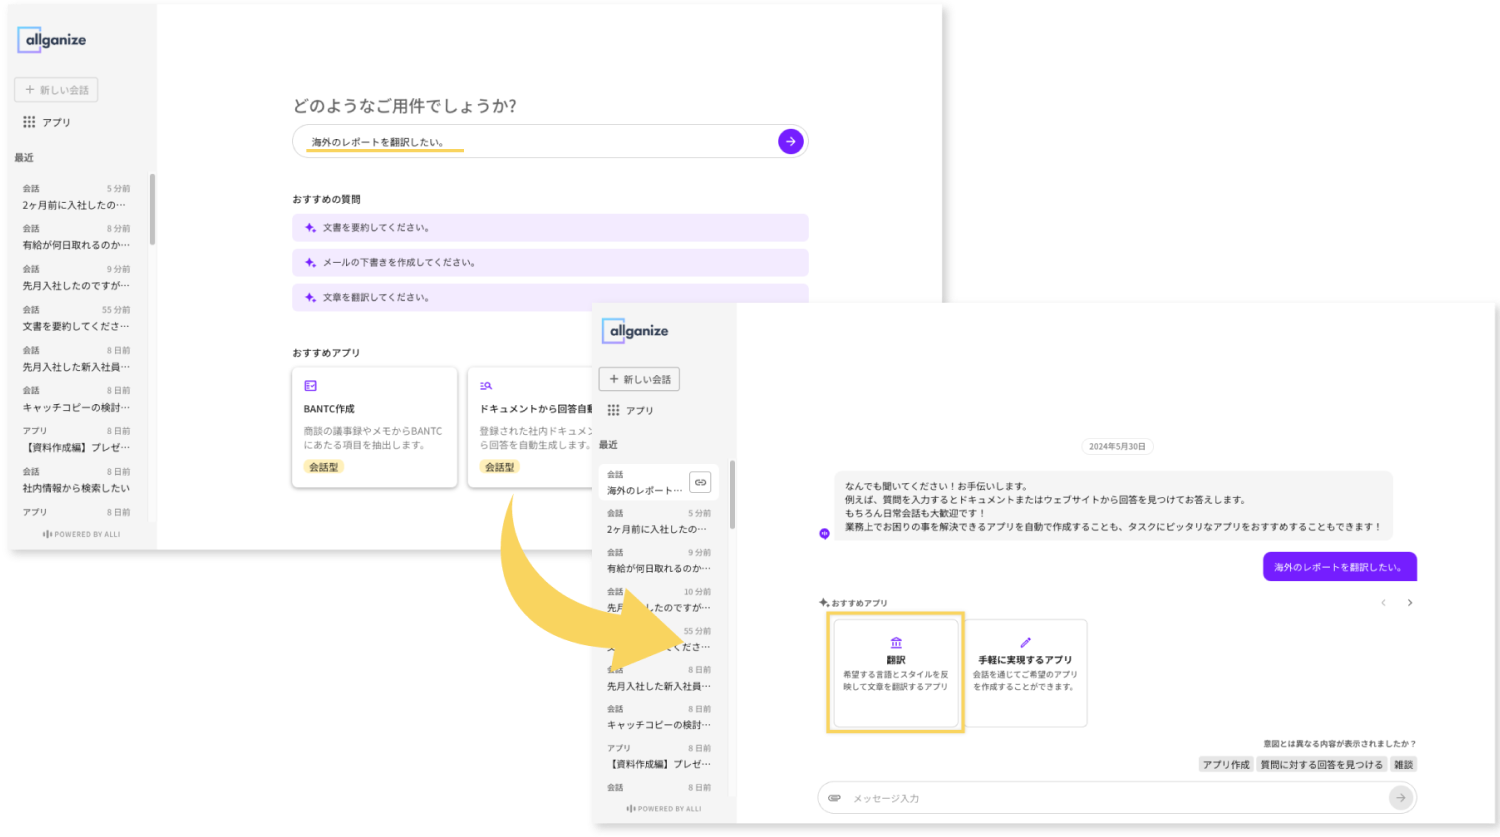This screenshot has height=837, width=1500.
Task: Click the 質問に対する回答を見つける chip
Action: point(1321,765)
